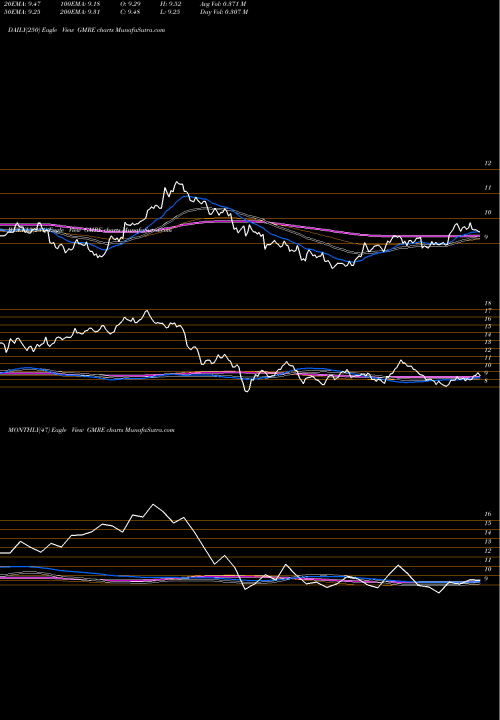Viewport: 500px width, 720px height.
Task: Click the close price C: 9.48
Action: [130, 12]
